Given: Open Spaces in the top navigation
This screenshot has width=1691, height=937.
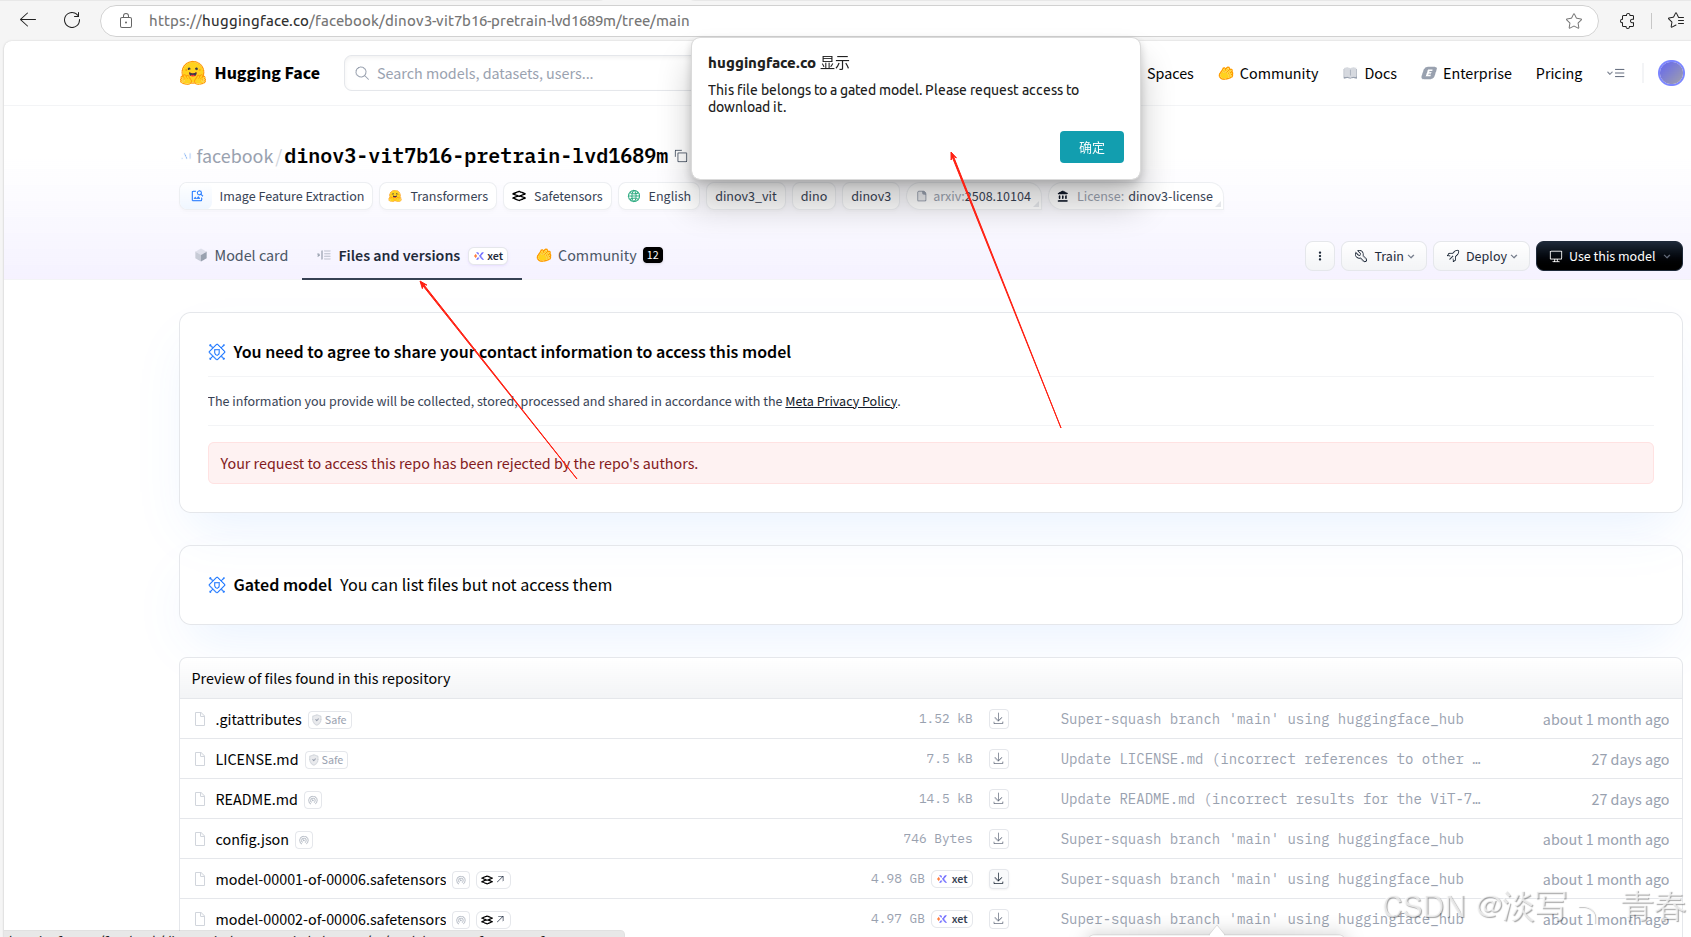Looking at the screenshot, I should click(x=1170, y=73).
